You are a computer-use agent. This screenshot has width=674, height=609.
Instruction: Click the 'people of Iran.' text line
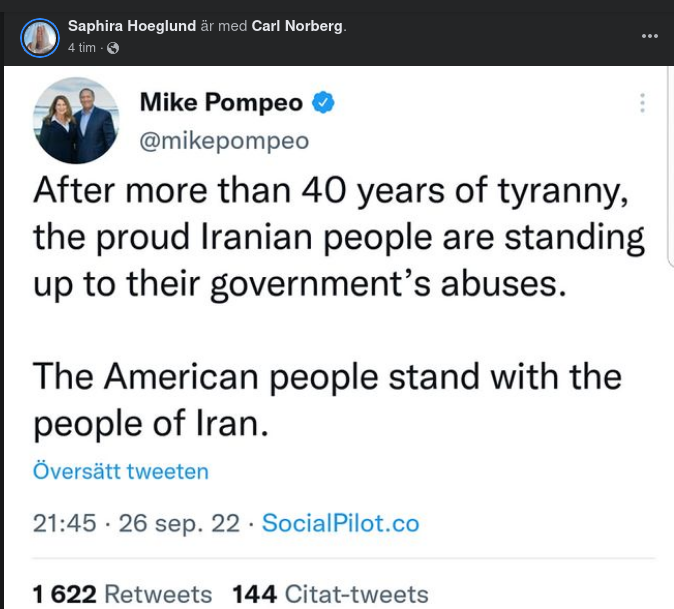[x=151, y=423]
